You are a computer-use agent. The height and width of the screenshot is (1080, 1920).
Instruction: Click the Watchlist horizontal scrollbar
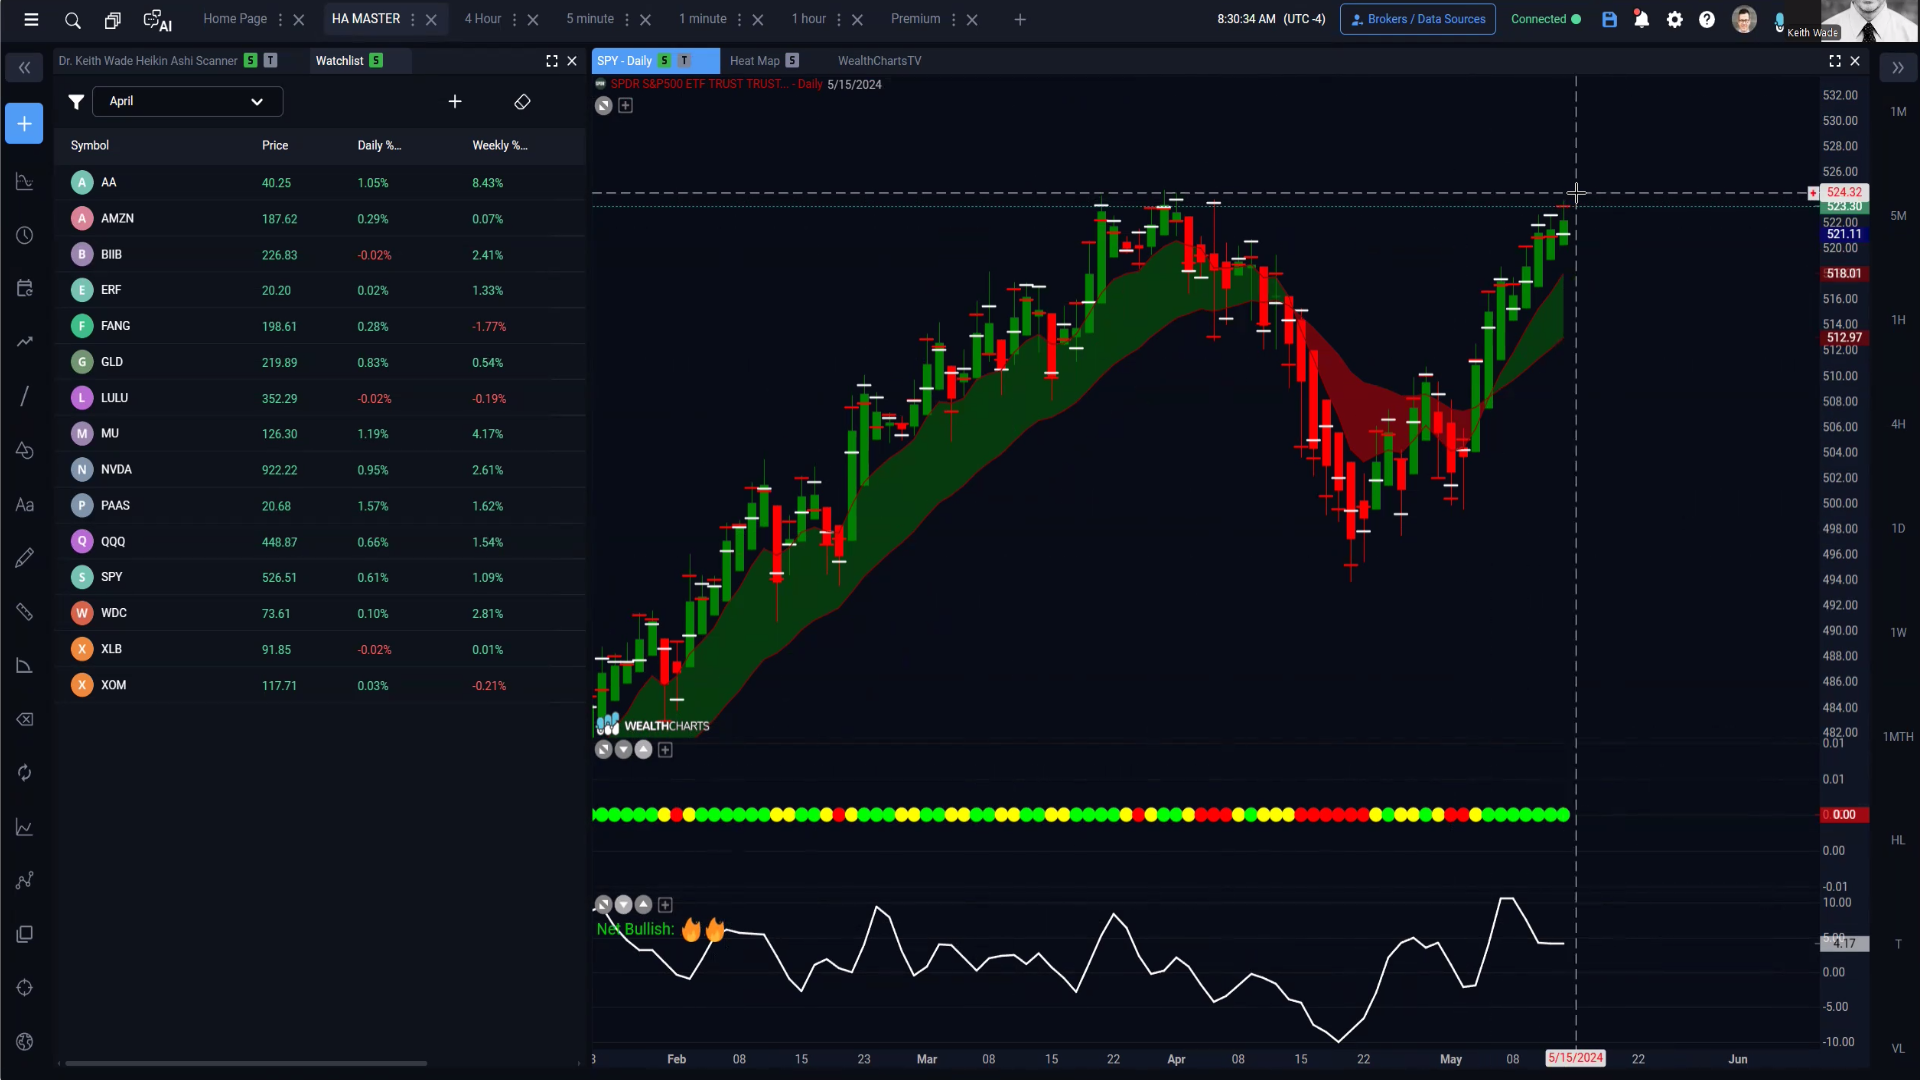pos(246,1063)
